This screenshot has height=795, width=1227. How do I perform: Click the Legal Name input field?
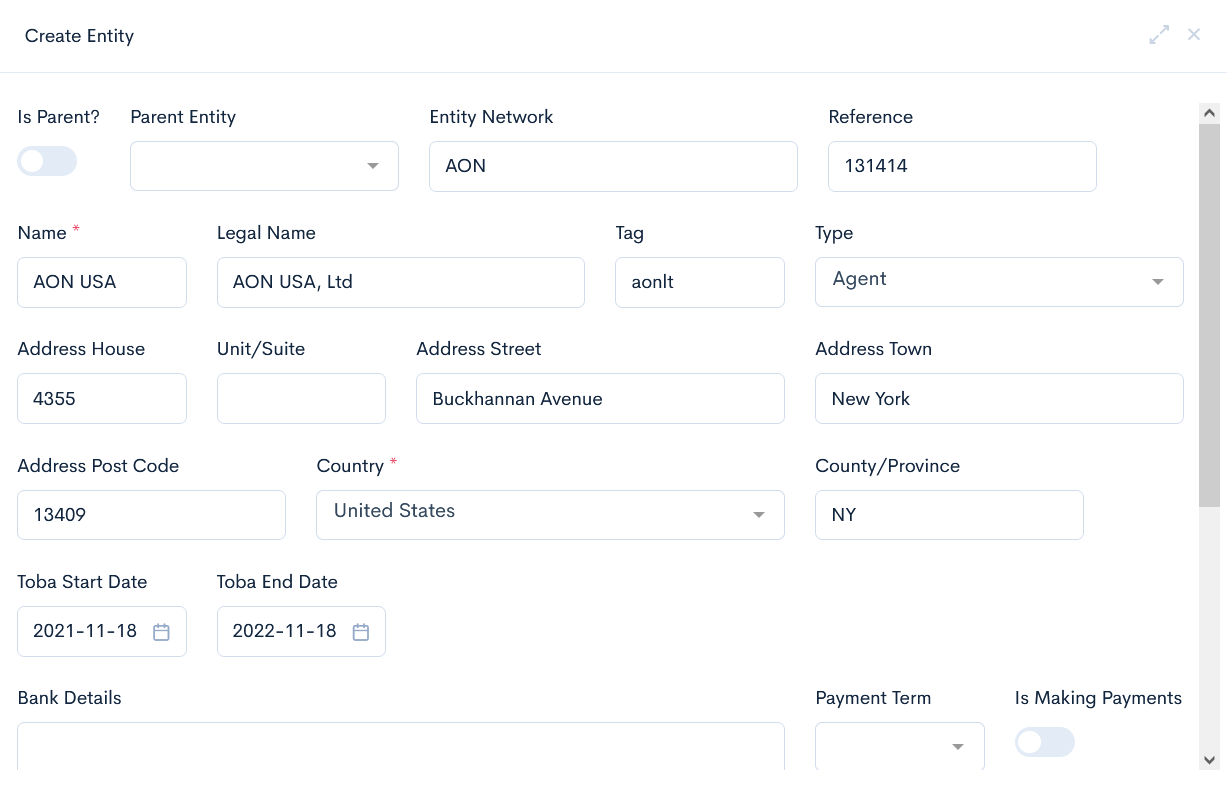400,282
